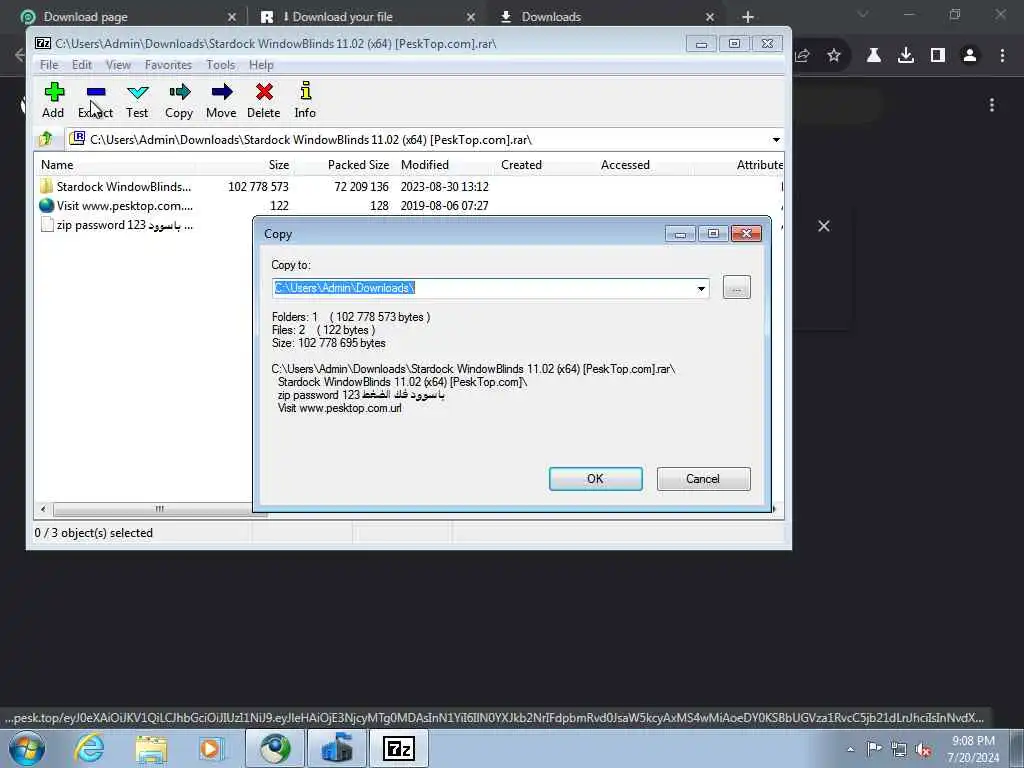Dismiss the Downloads page panel X

tap(824, 226)
